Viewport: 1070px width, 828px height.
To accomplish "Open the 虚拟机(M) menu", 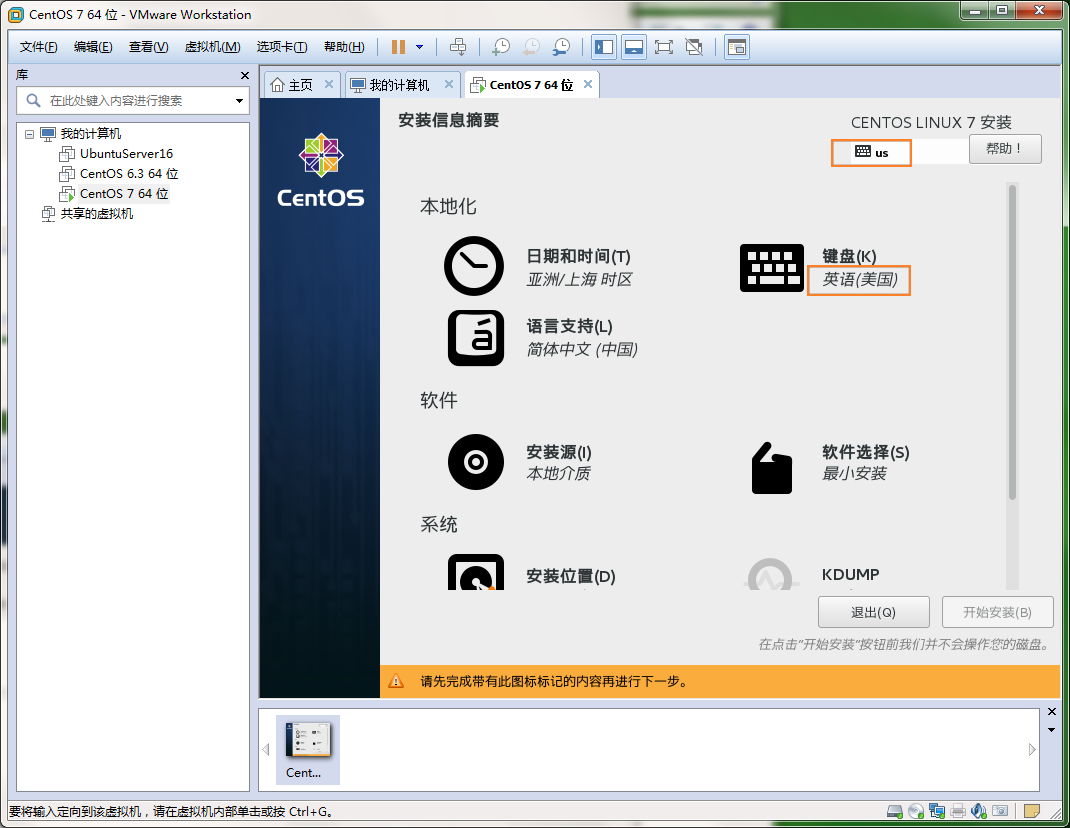I will pos(212,47).
